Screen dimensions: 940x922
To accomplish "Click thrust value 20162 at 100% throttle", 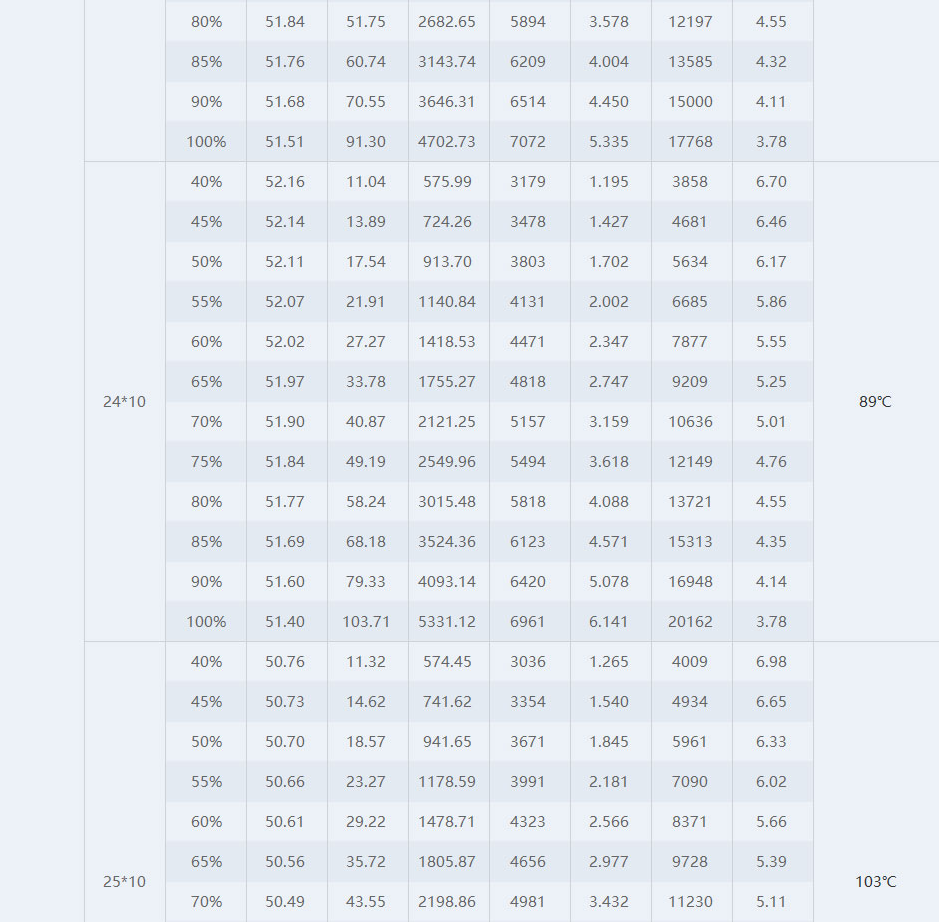I will [x=690, y=622].
